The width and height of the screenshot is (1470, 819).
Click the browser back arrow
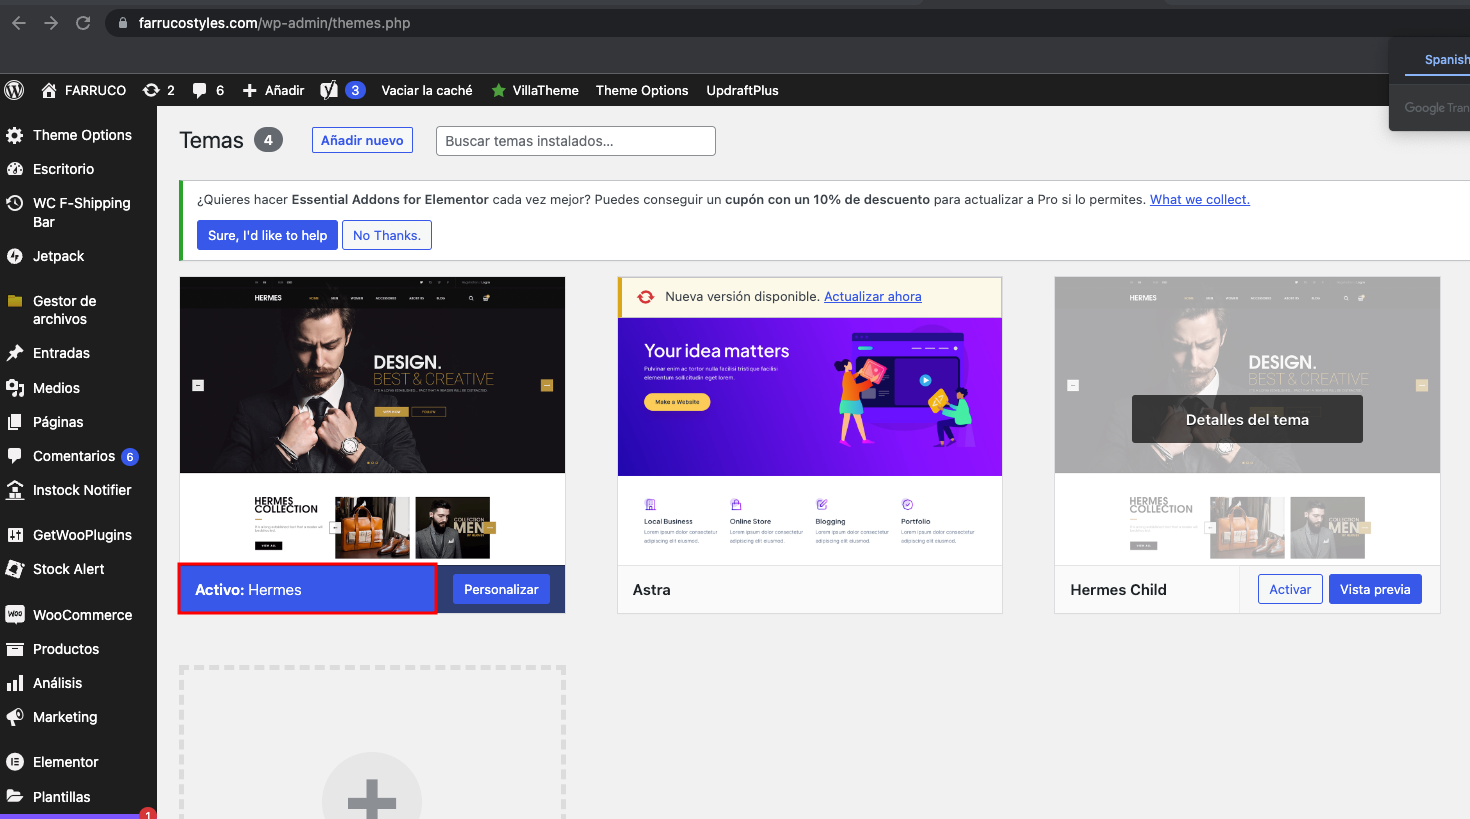pyautogui.click(x=19, y=23)
